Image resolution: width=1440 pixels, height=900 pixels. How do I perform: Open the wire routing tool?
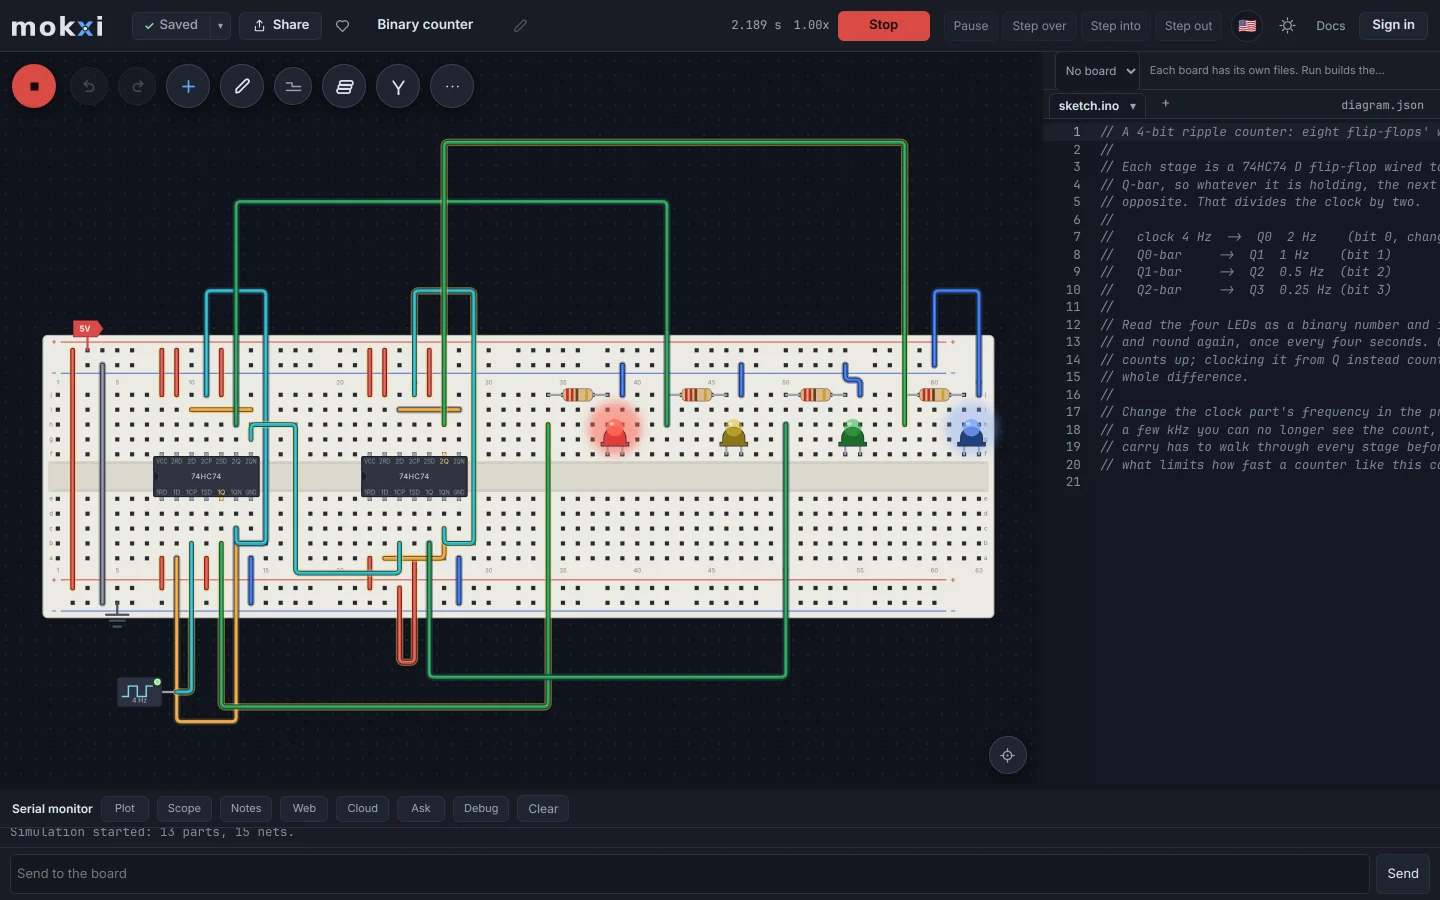click(293, 86)
